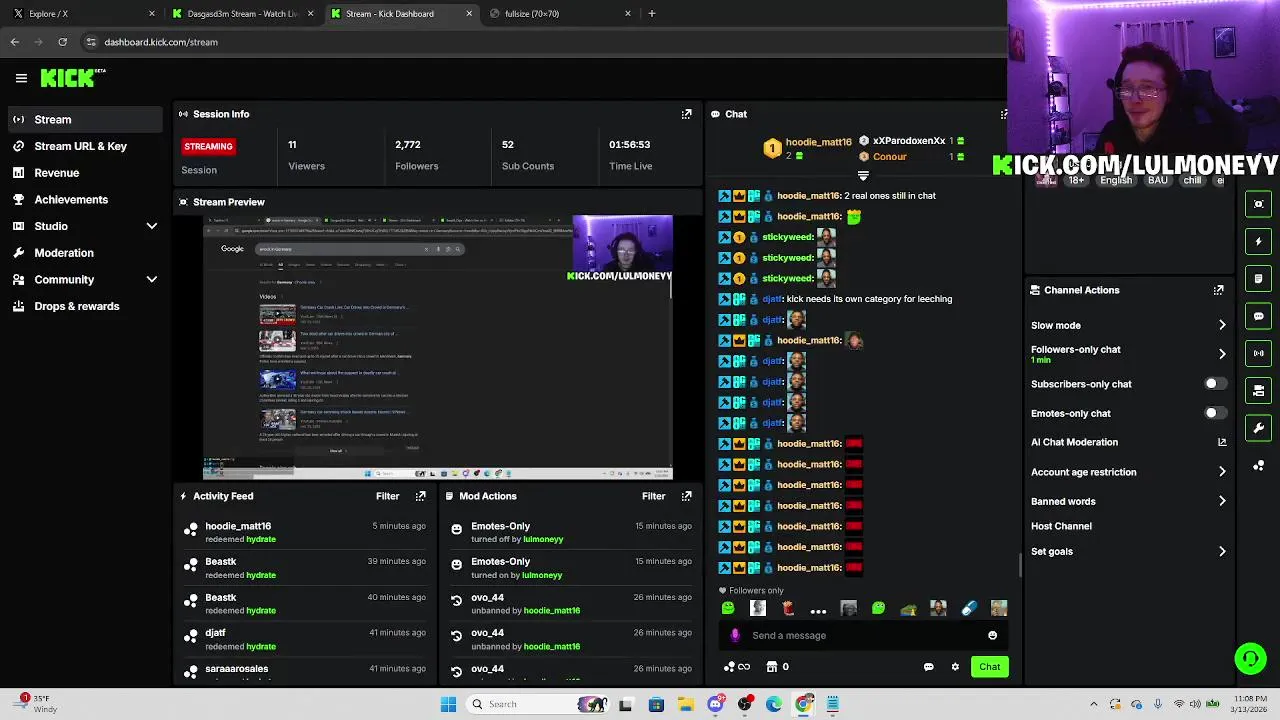Click the chat panel scrollbar

tap(1020, 565)
